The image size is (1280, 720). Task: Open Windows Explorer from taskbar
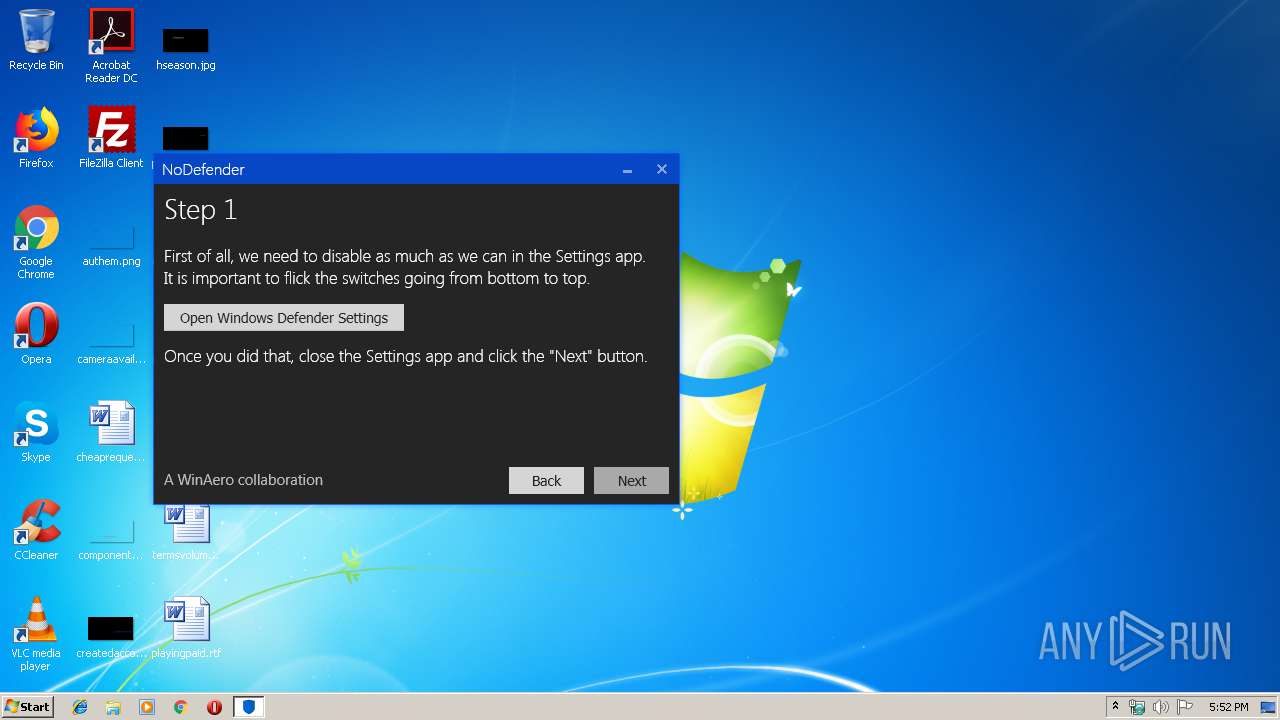113,707
